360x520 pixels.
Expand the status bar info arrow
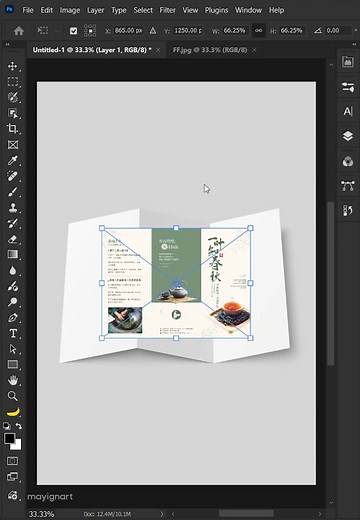pos(162,514)
